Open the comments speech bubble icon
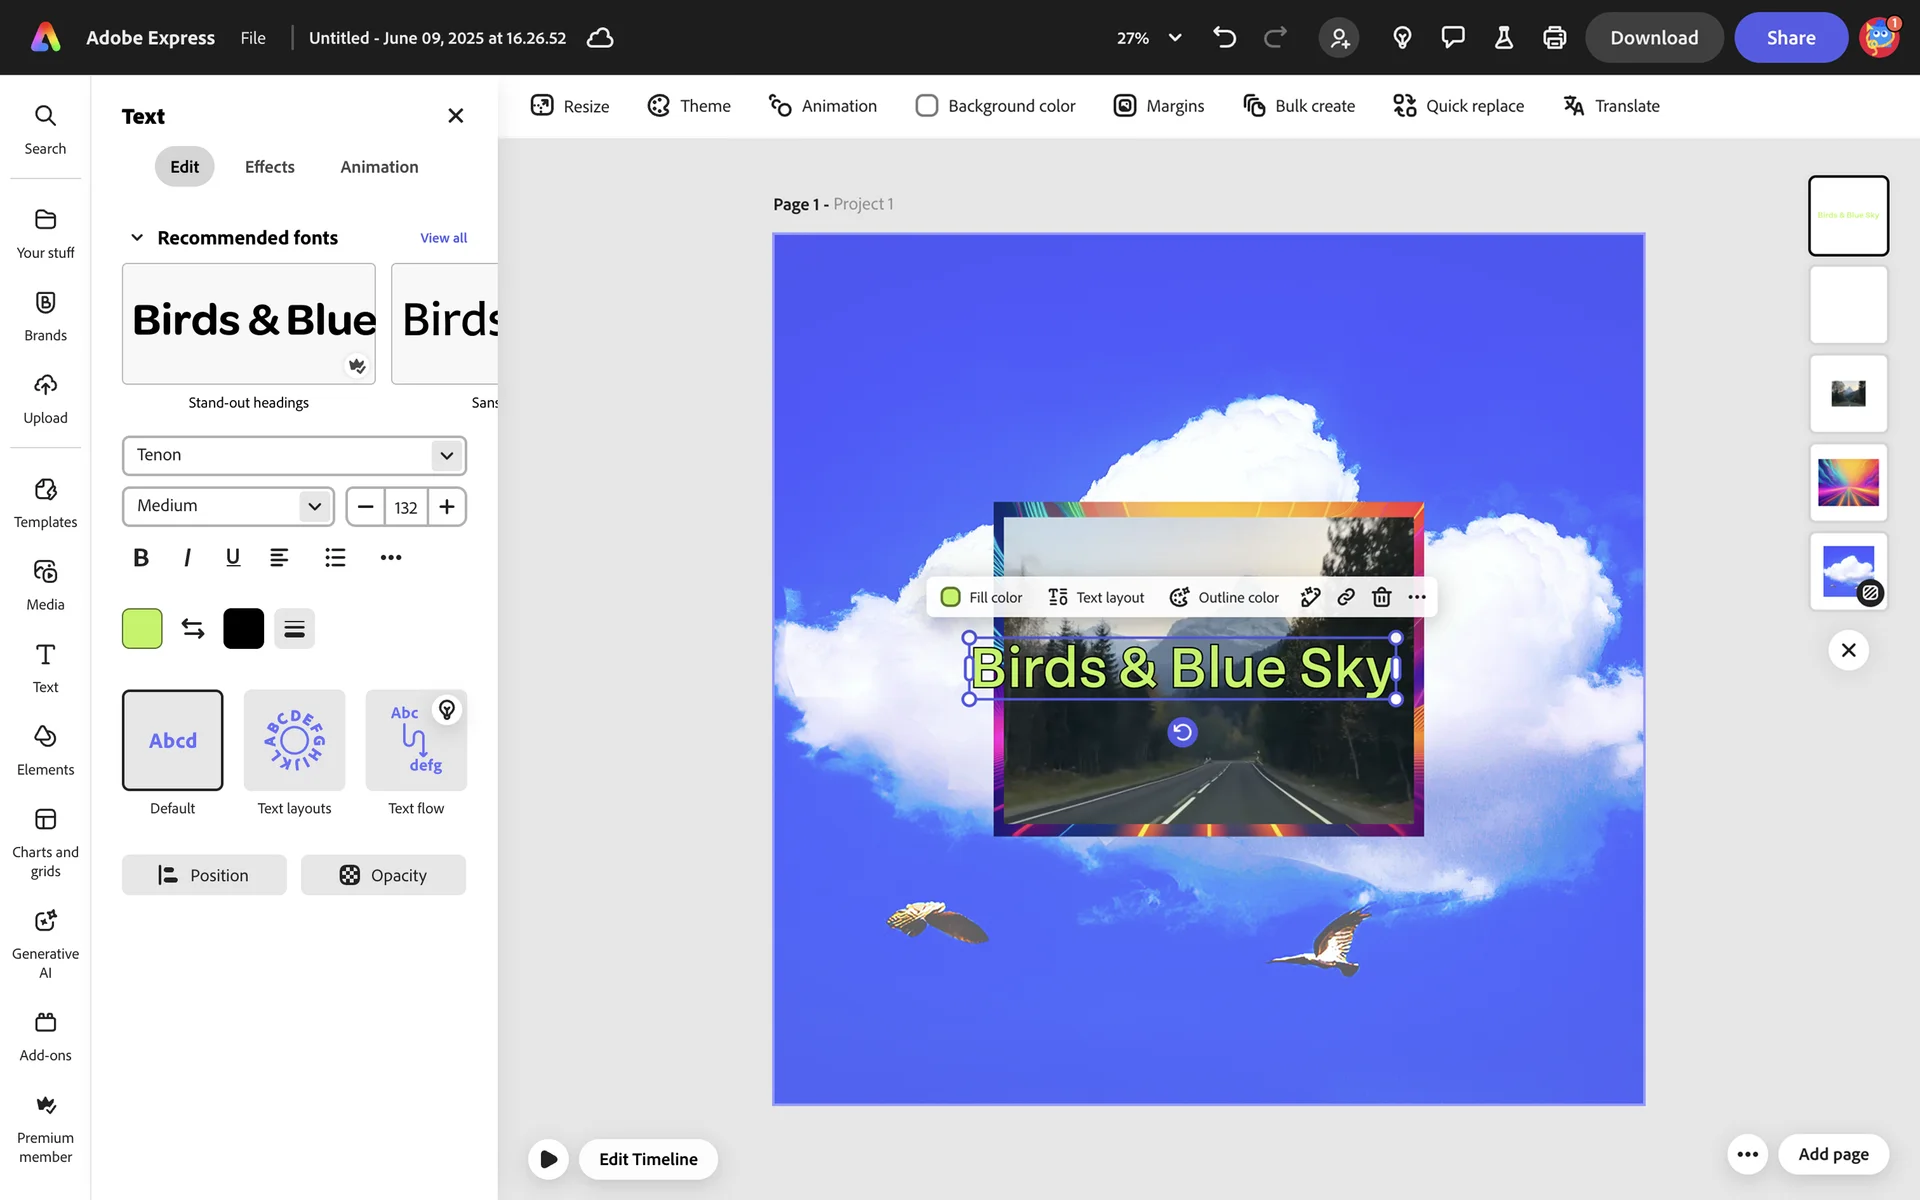 coord(1452,38)
